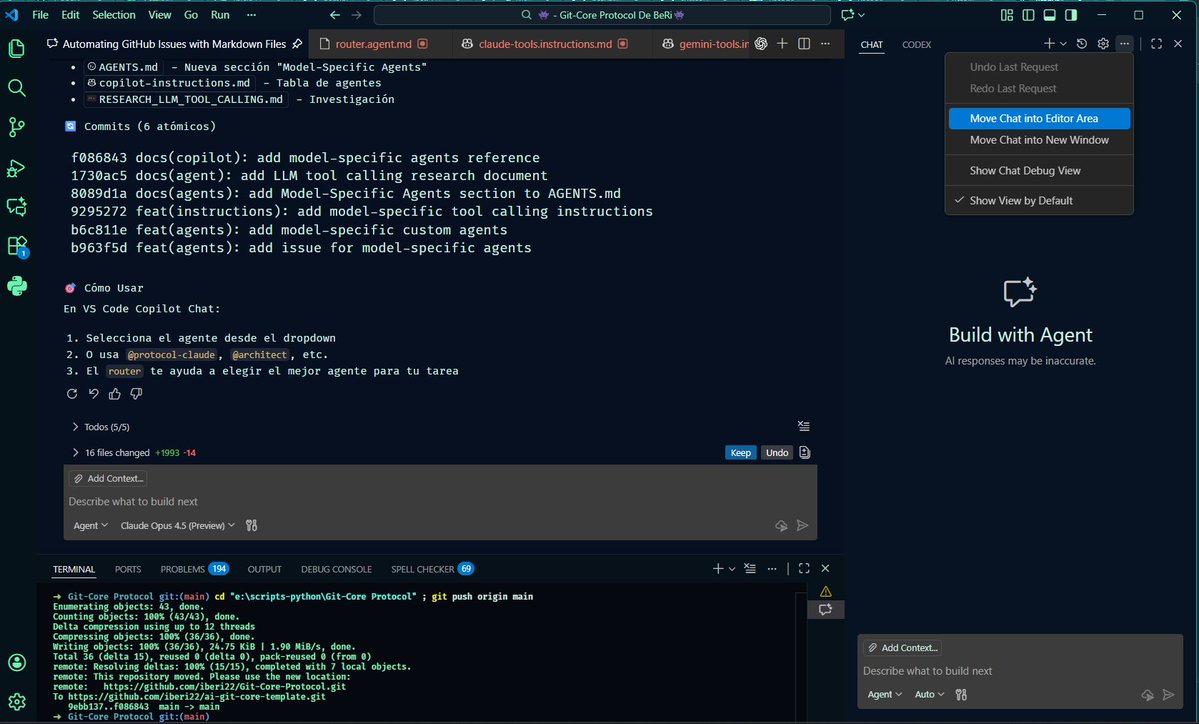
Task: Open the Selection menu
Action: click(114, 15)
